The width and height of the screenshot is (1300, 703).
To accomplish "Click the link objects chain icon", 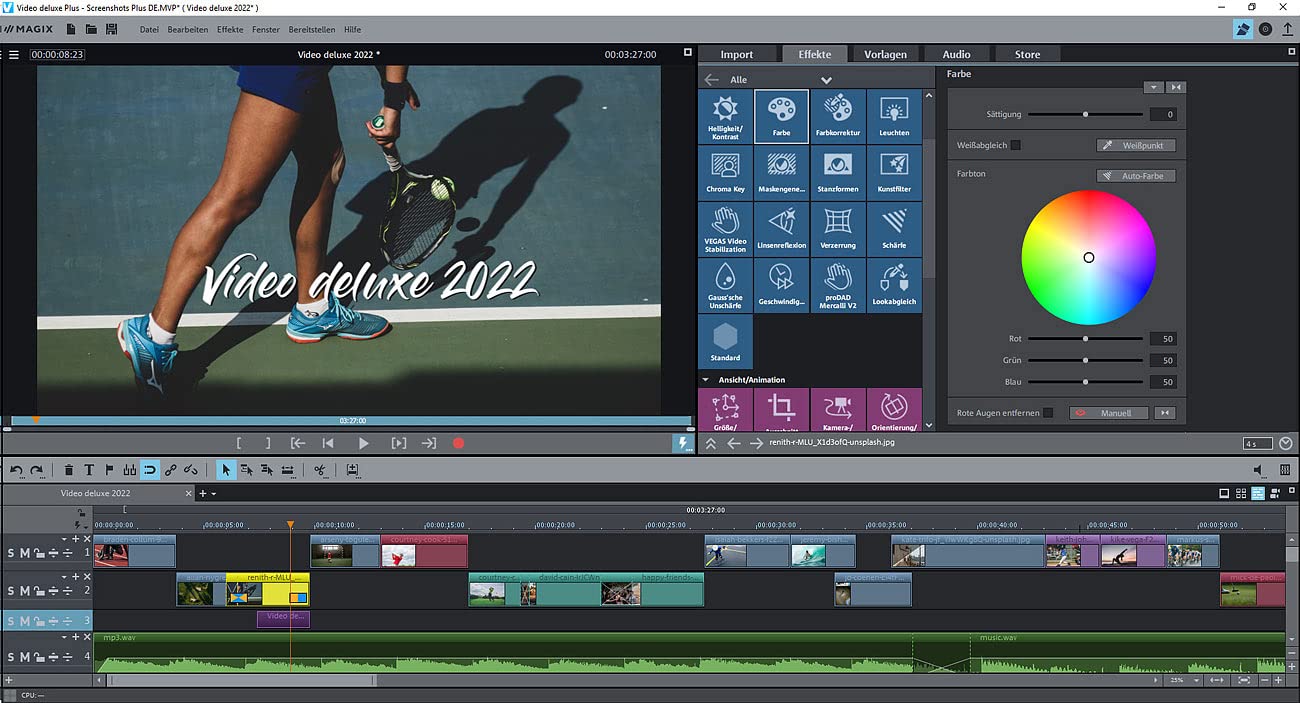I will [170, 469].
